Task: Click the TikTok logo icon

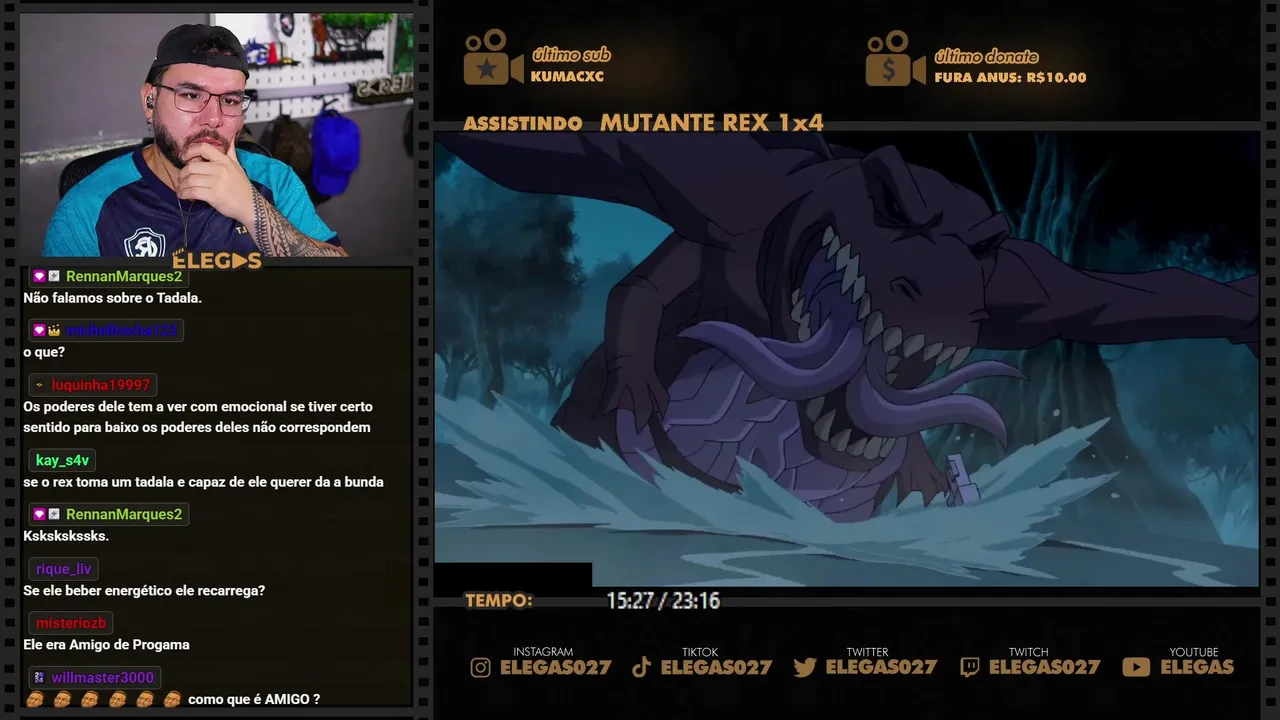Action: [x=642, y=667]
